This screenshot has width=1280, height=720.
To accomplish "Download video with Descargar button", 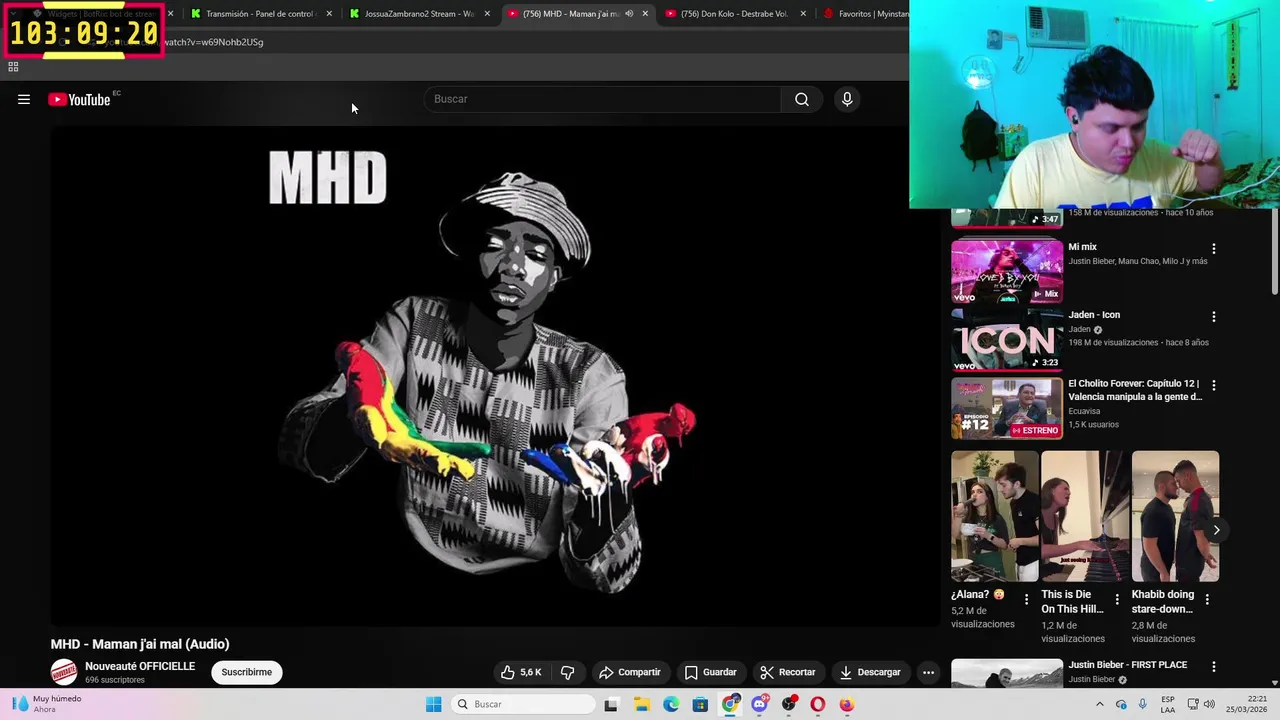I will [x=870, y=672].
